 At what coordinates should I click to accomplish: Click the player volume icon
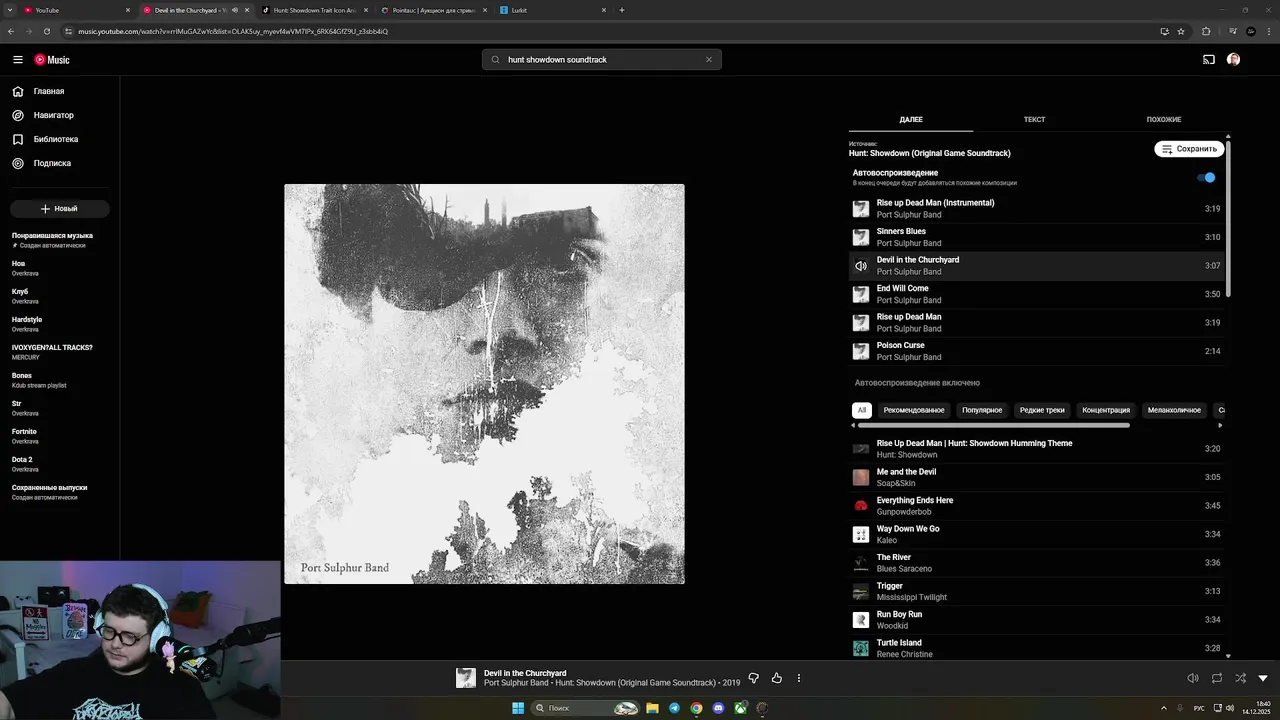click(x=1193, y=678)
